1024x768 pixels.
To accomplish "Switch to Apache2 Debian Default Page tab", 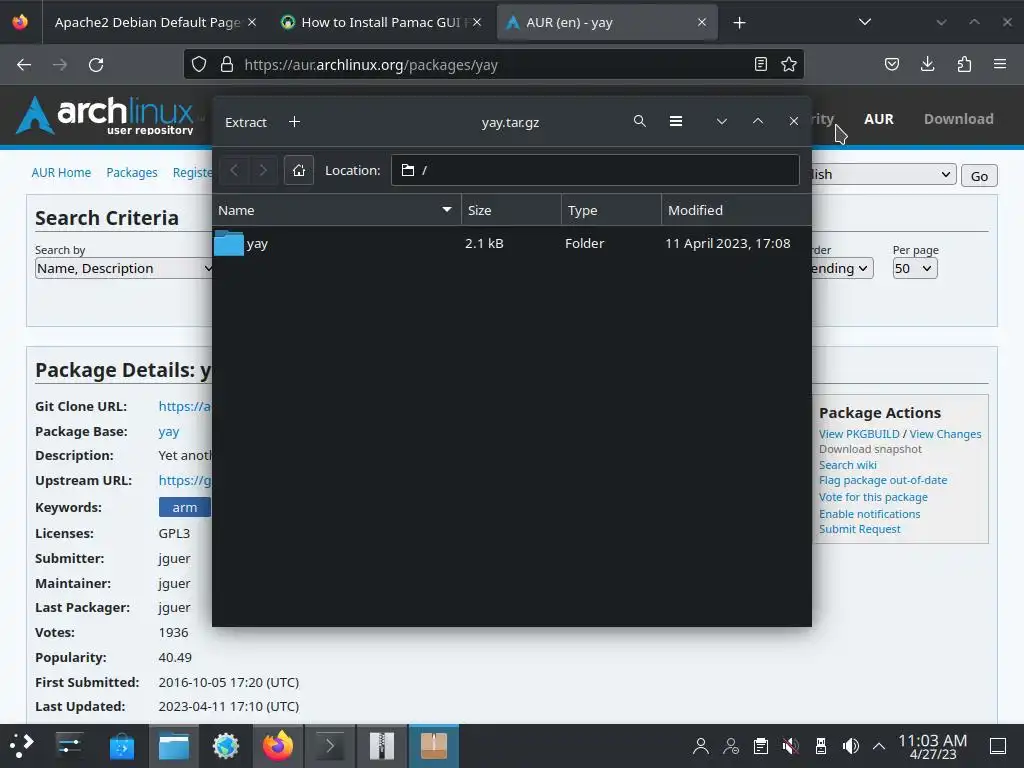I will 147,22.
